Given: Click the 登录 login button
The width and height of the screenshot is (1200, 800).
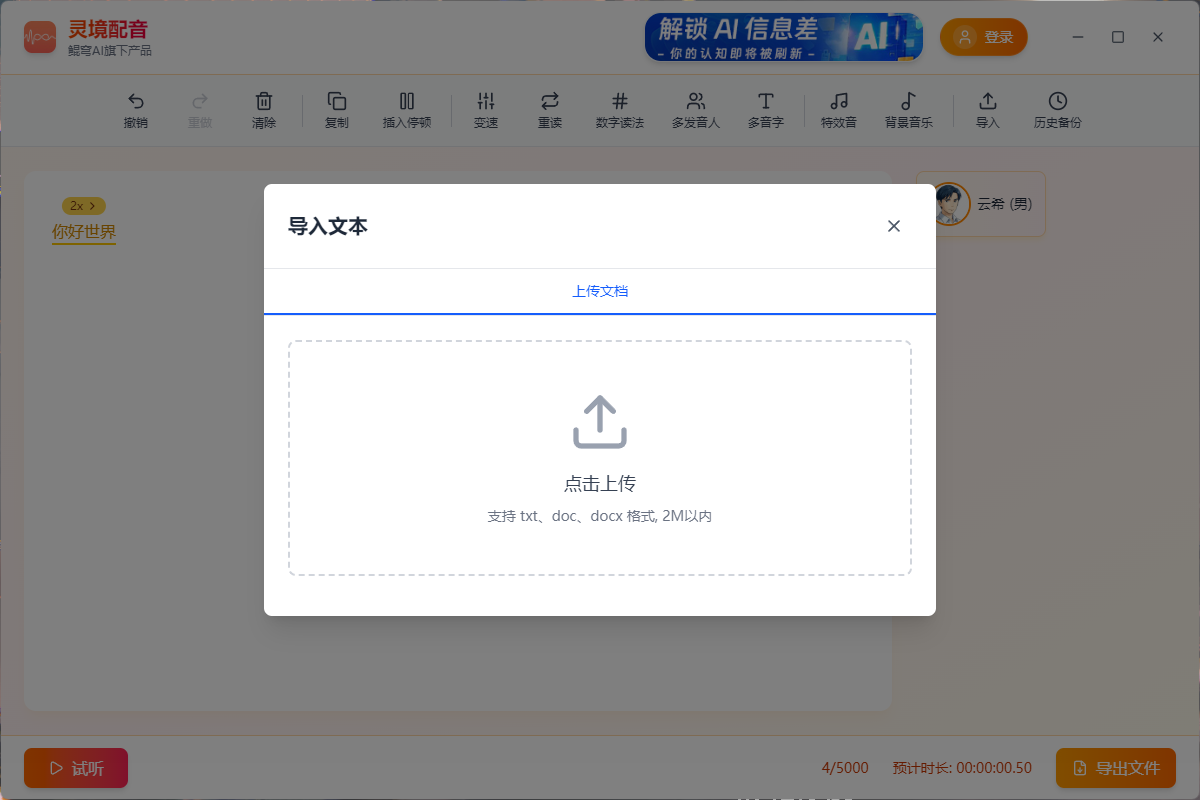Looking at the screenshot, I should tap(983, 36).
